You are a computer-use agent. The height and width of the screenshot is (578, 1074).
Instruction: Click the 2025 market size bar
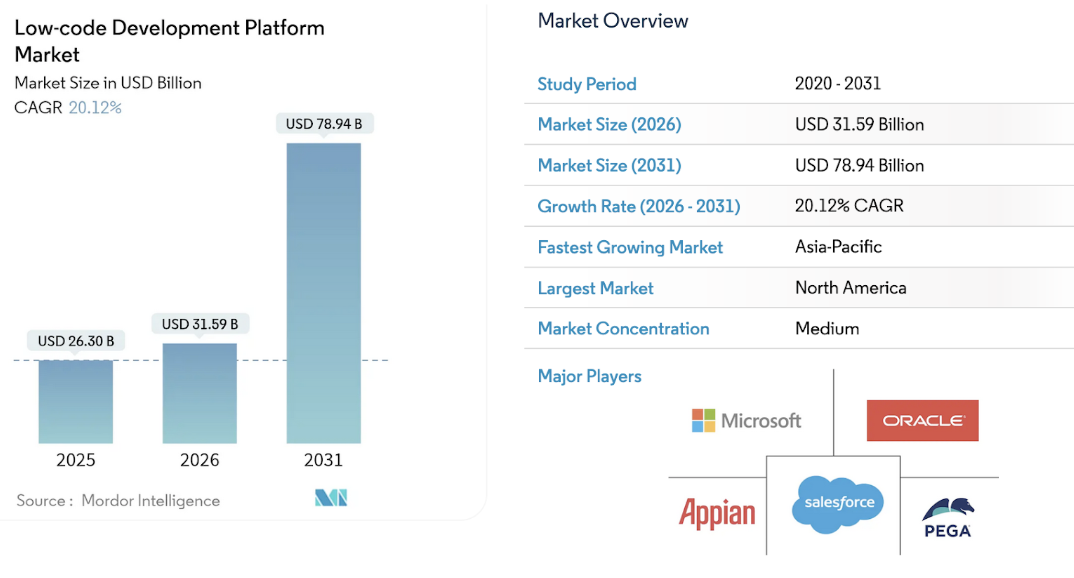(76, 401)
